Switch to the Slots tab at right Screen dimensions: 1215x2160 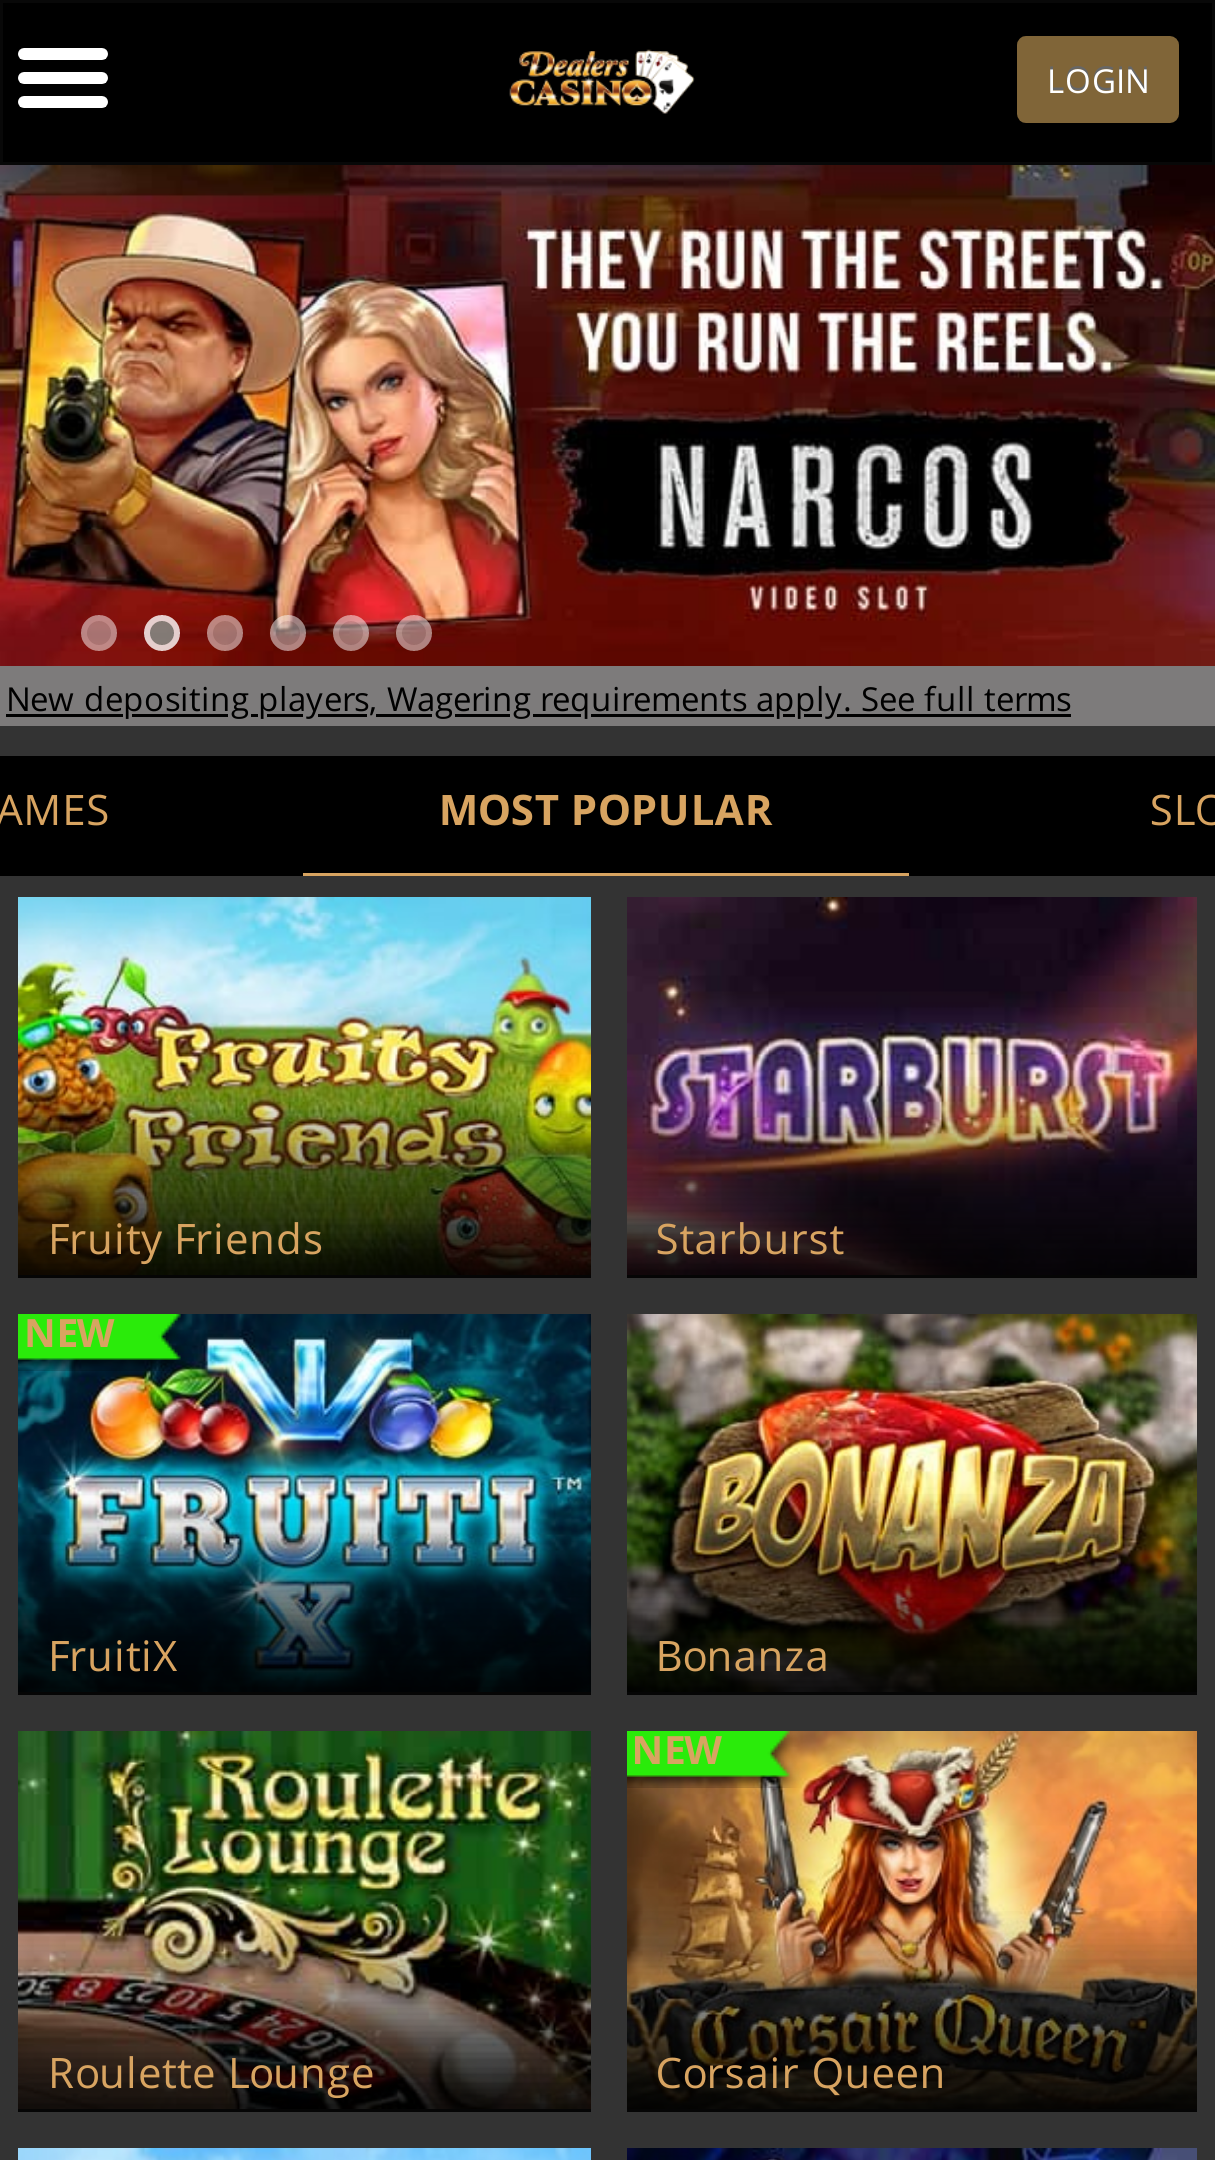coord(1182,811)
